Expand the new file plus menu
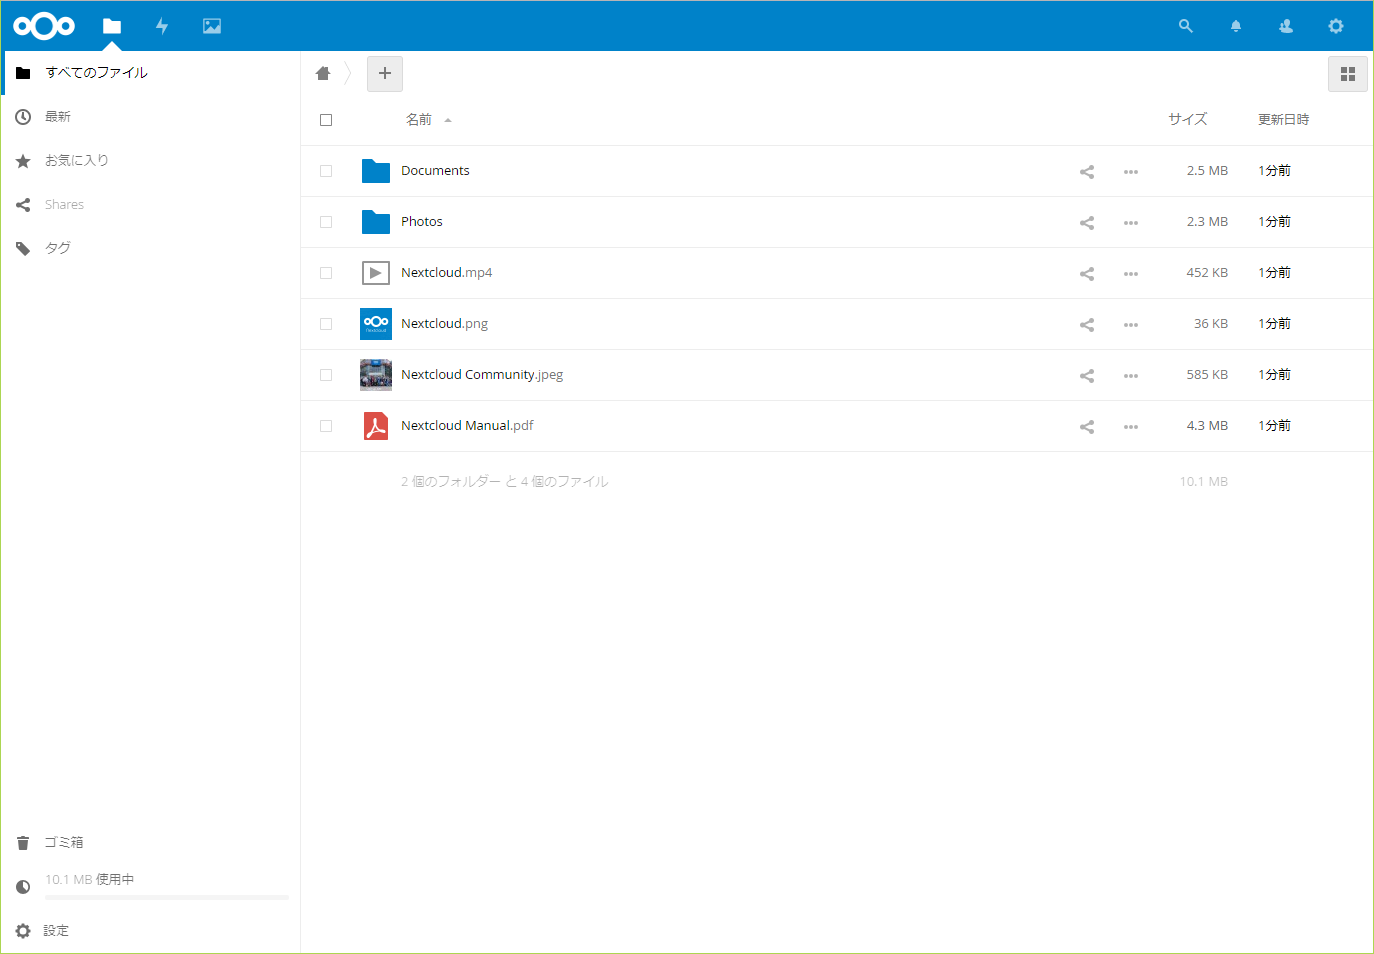The image size is (1374, 954). [385, 74]
